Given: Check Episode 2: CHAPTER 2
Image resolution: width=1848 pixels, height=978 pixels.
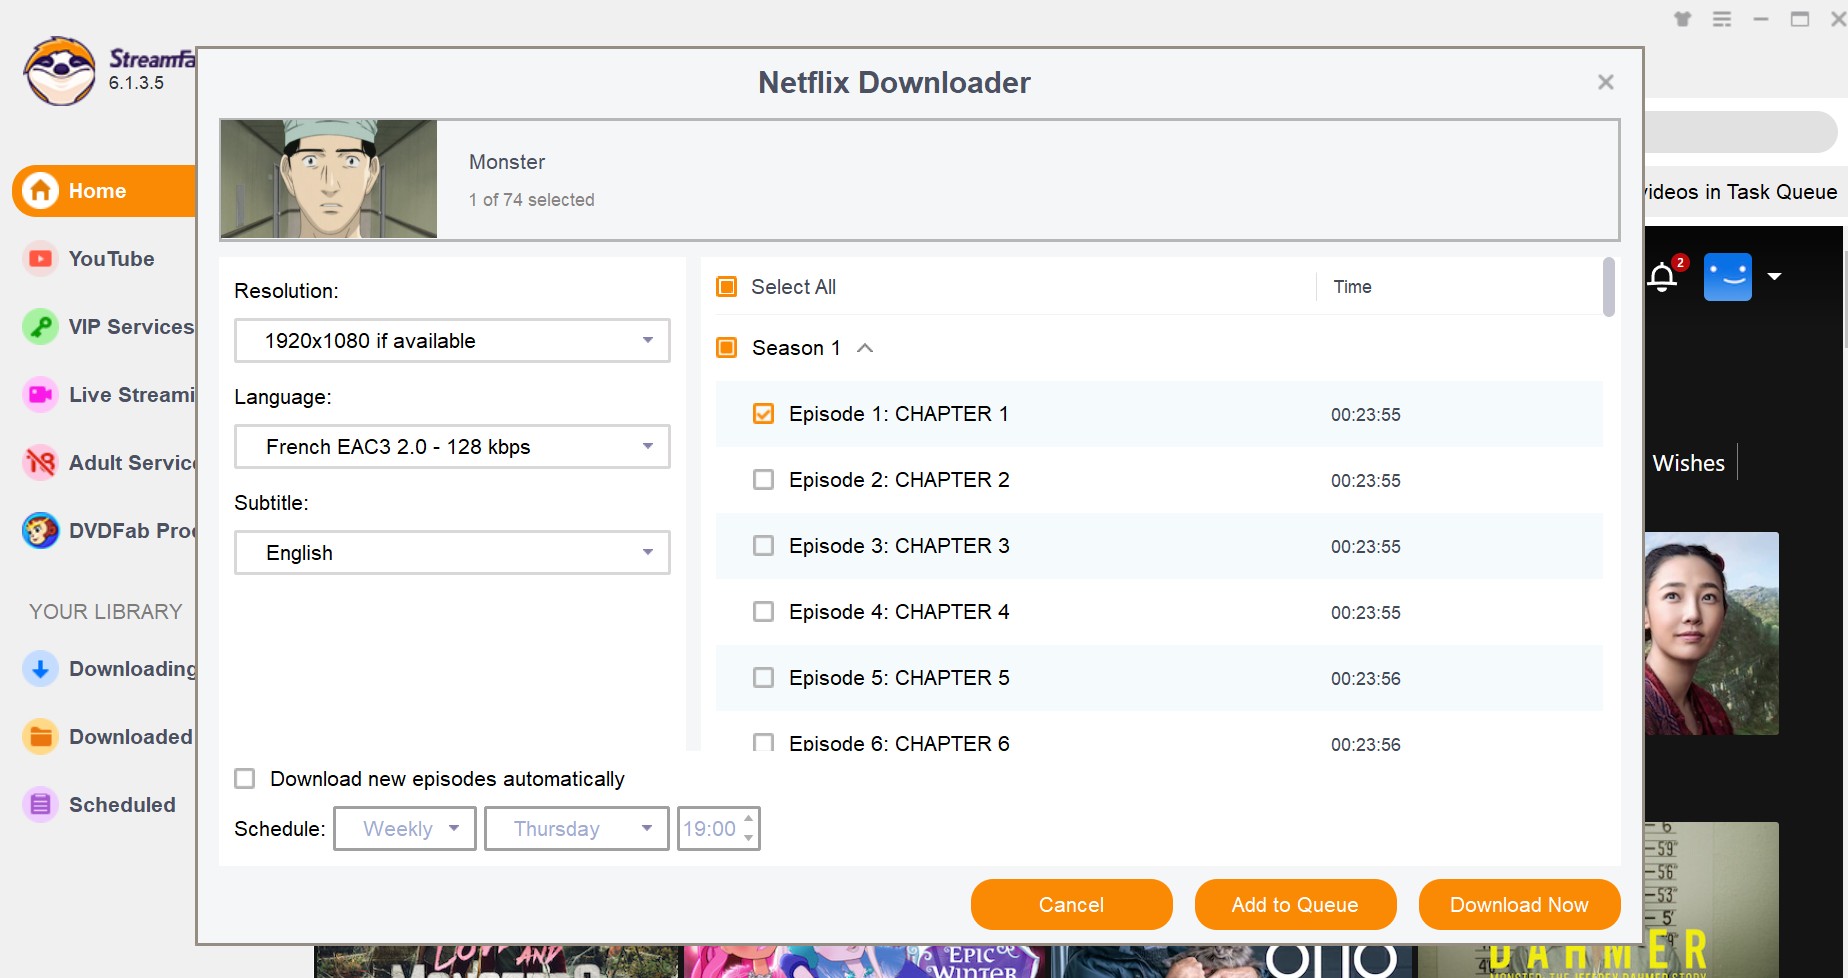Looking at the screenshot, I should coord(763,480).
